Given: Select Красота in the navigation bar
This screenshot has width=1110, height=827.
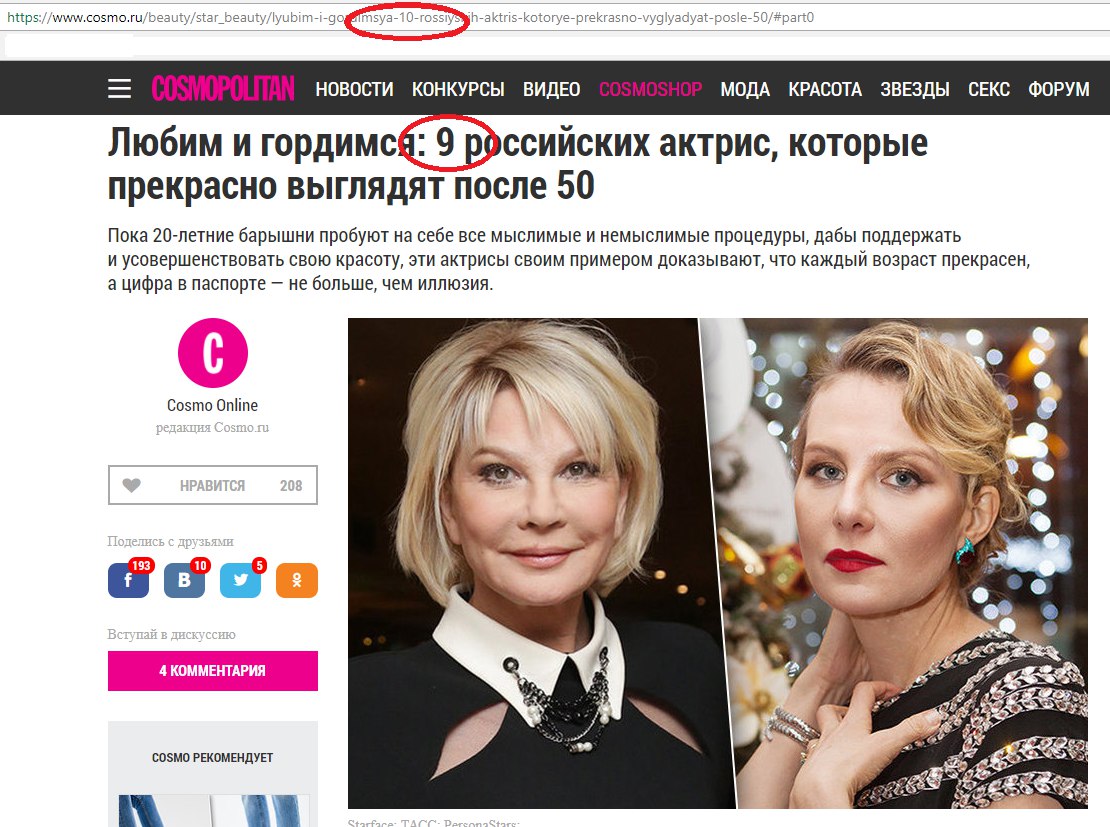Looking at the screenshot, I should pos(825,89).
